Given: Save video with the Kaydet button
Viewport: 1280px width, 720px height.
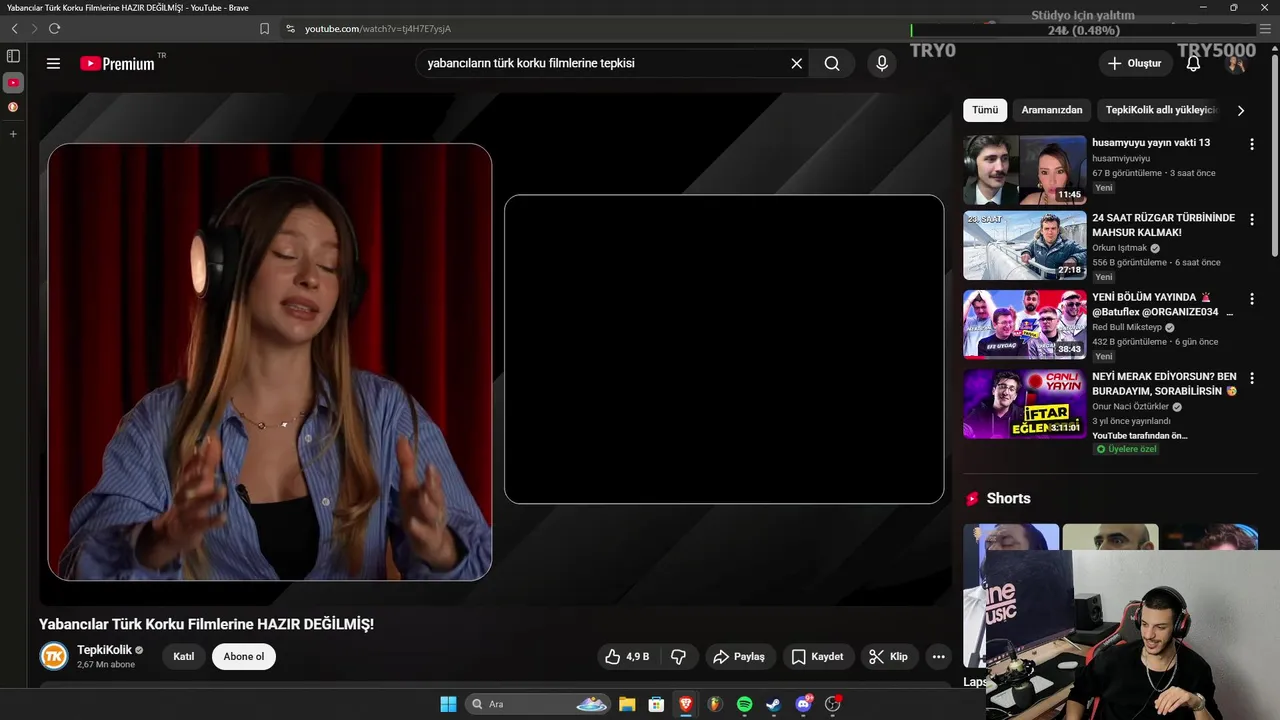Looking at the screenshot, I should (818, 657).
